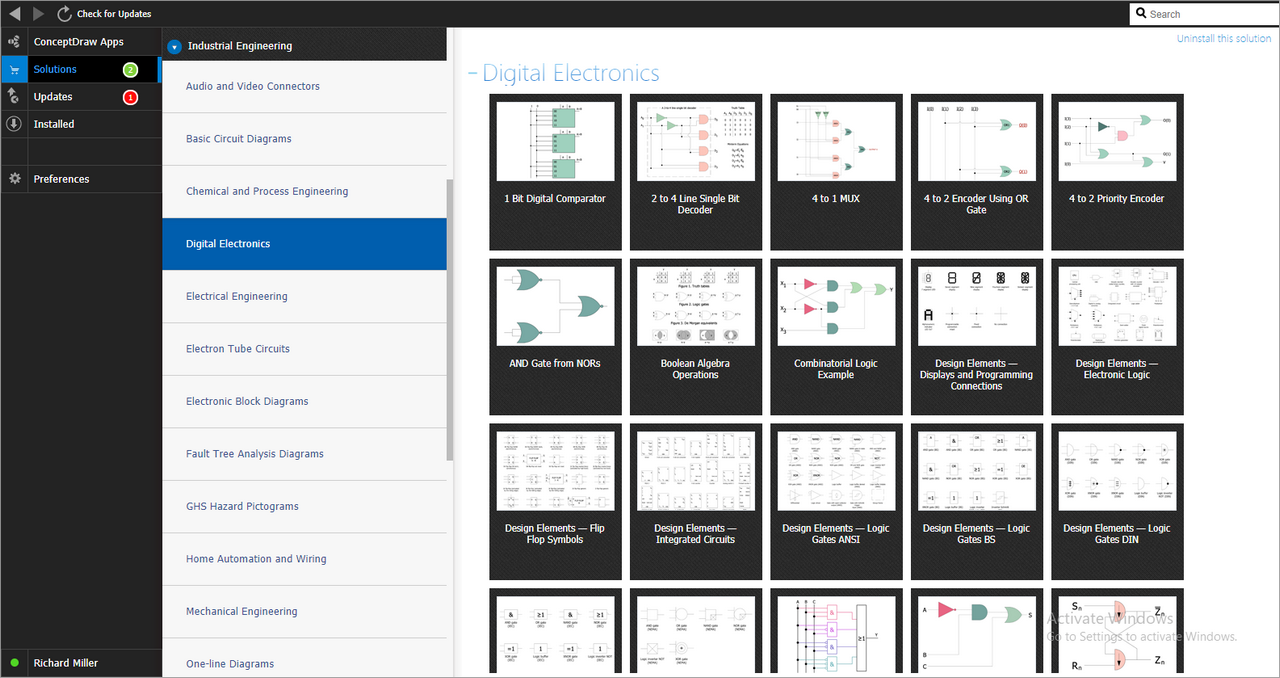Image resolution: width=1280 pixels, height=678 pixels.
Task: Select Chemical and Process Engineering
Action: tap(304, 191)
